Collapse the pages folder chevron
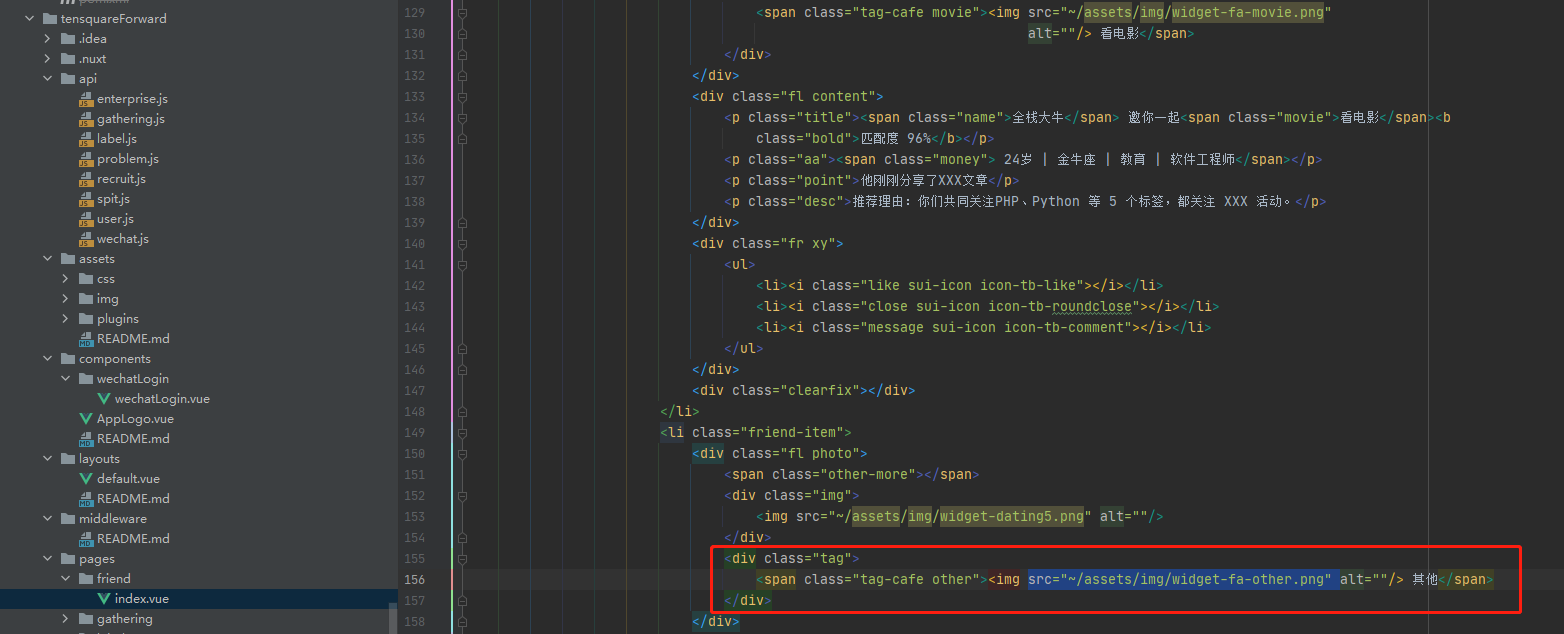Viewport: 1564px width, 634px height. click(48, 559)
